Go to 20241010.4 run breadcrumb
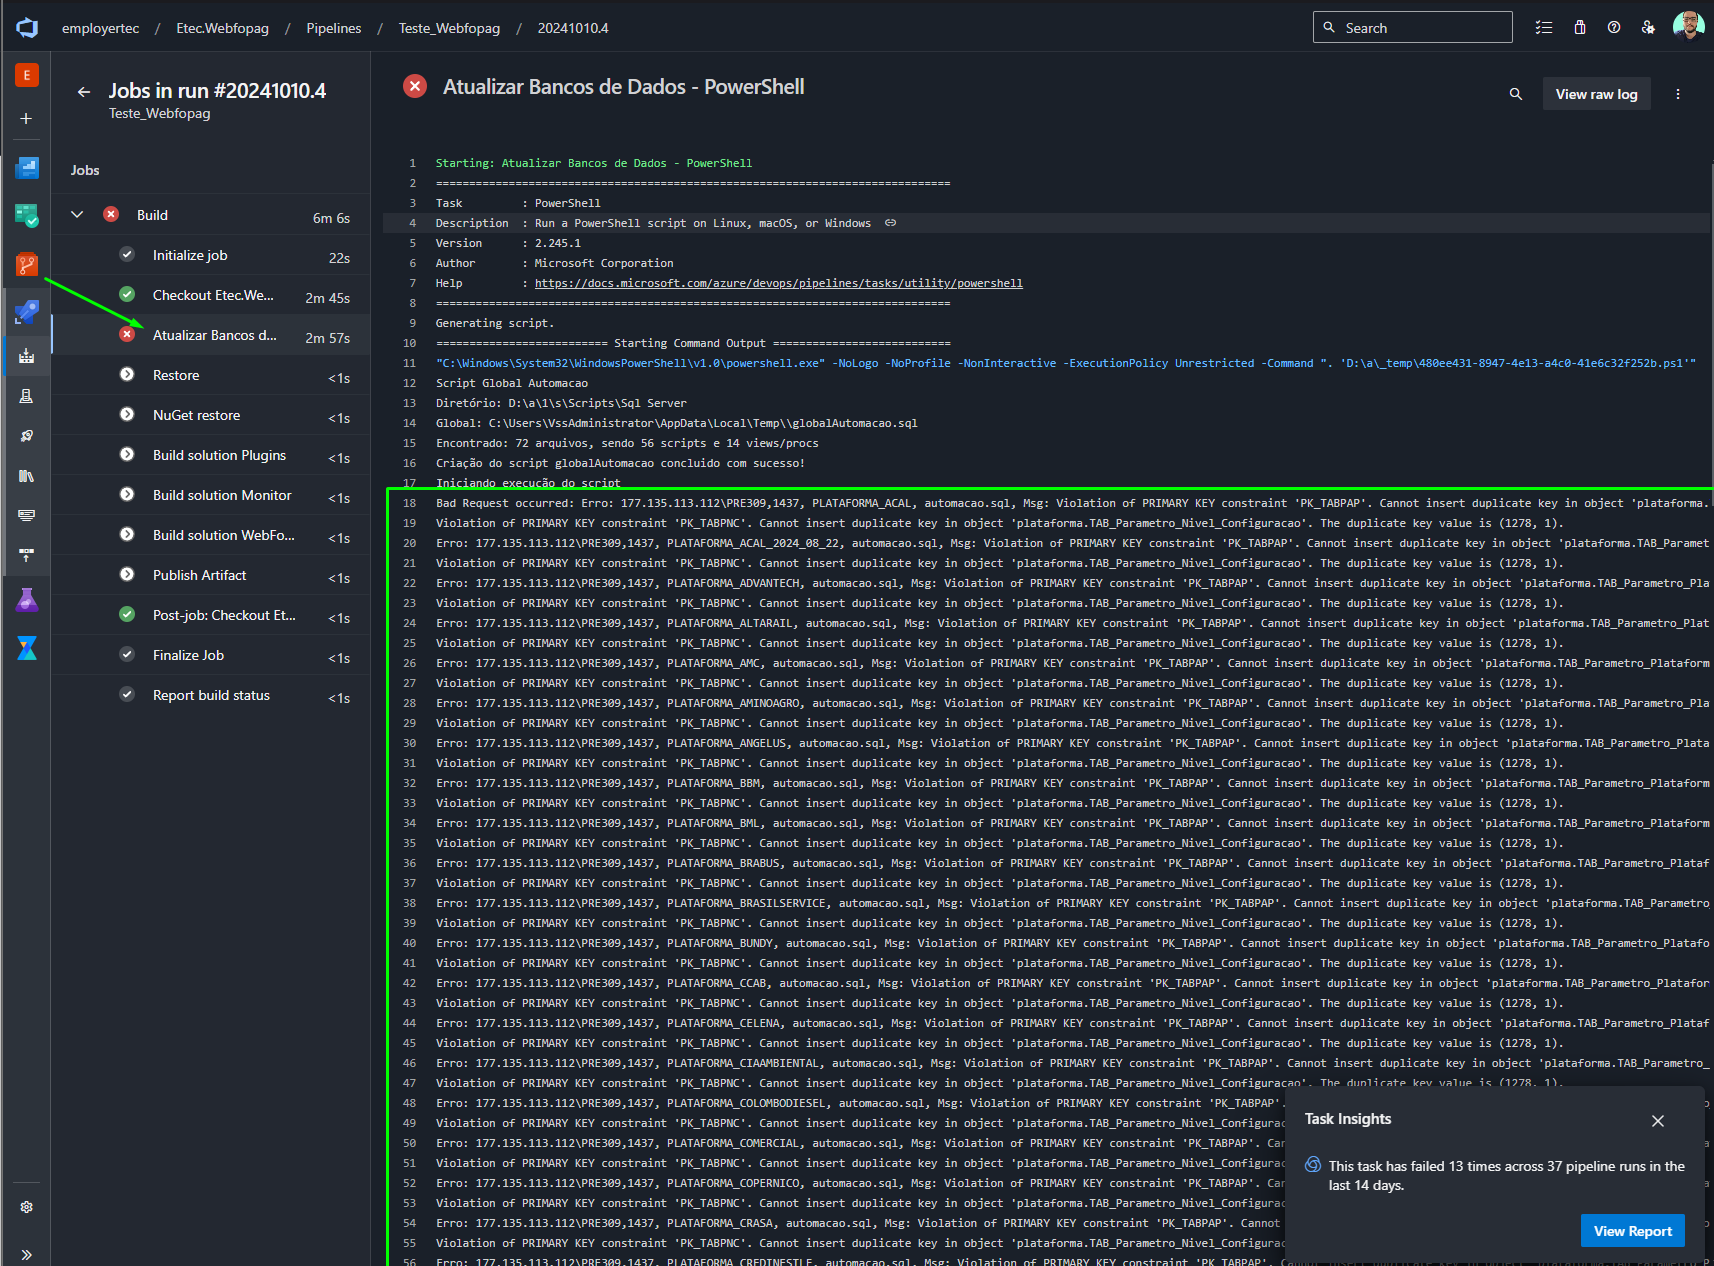 (573, 28)
